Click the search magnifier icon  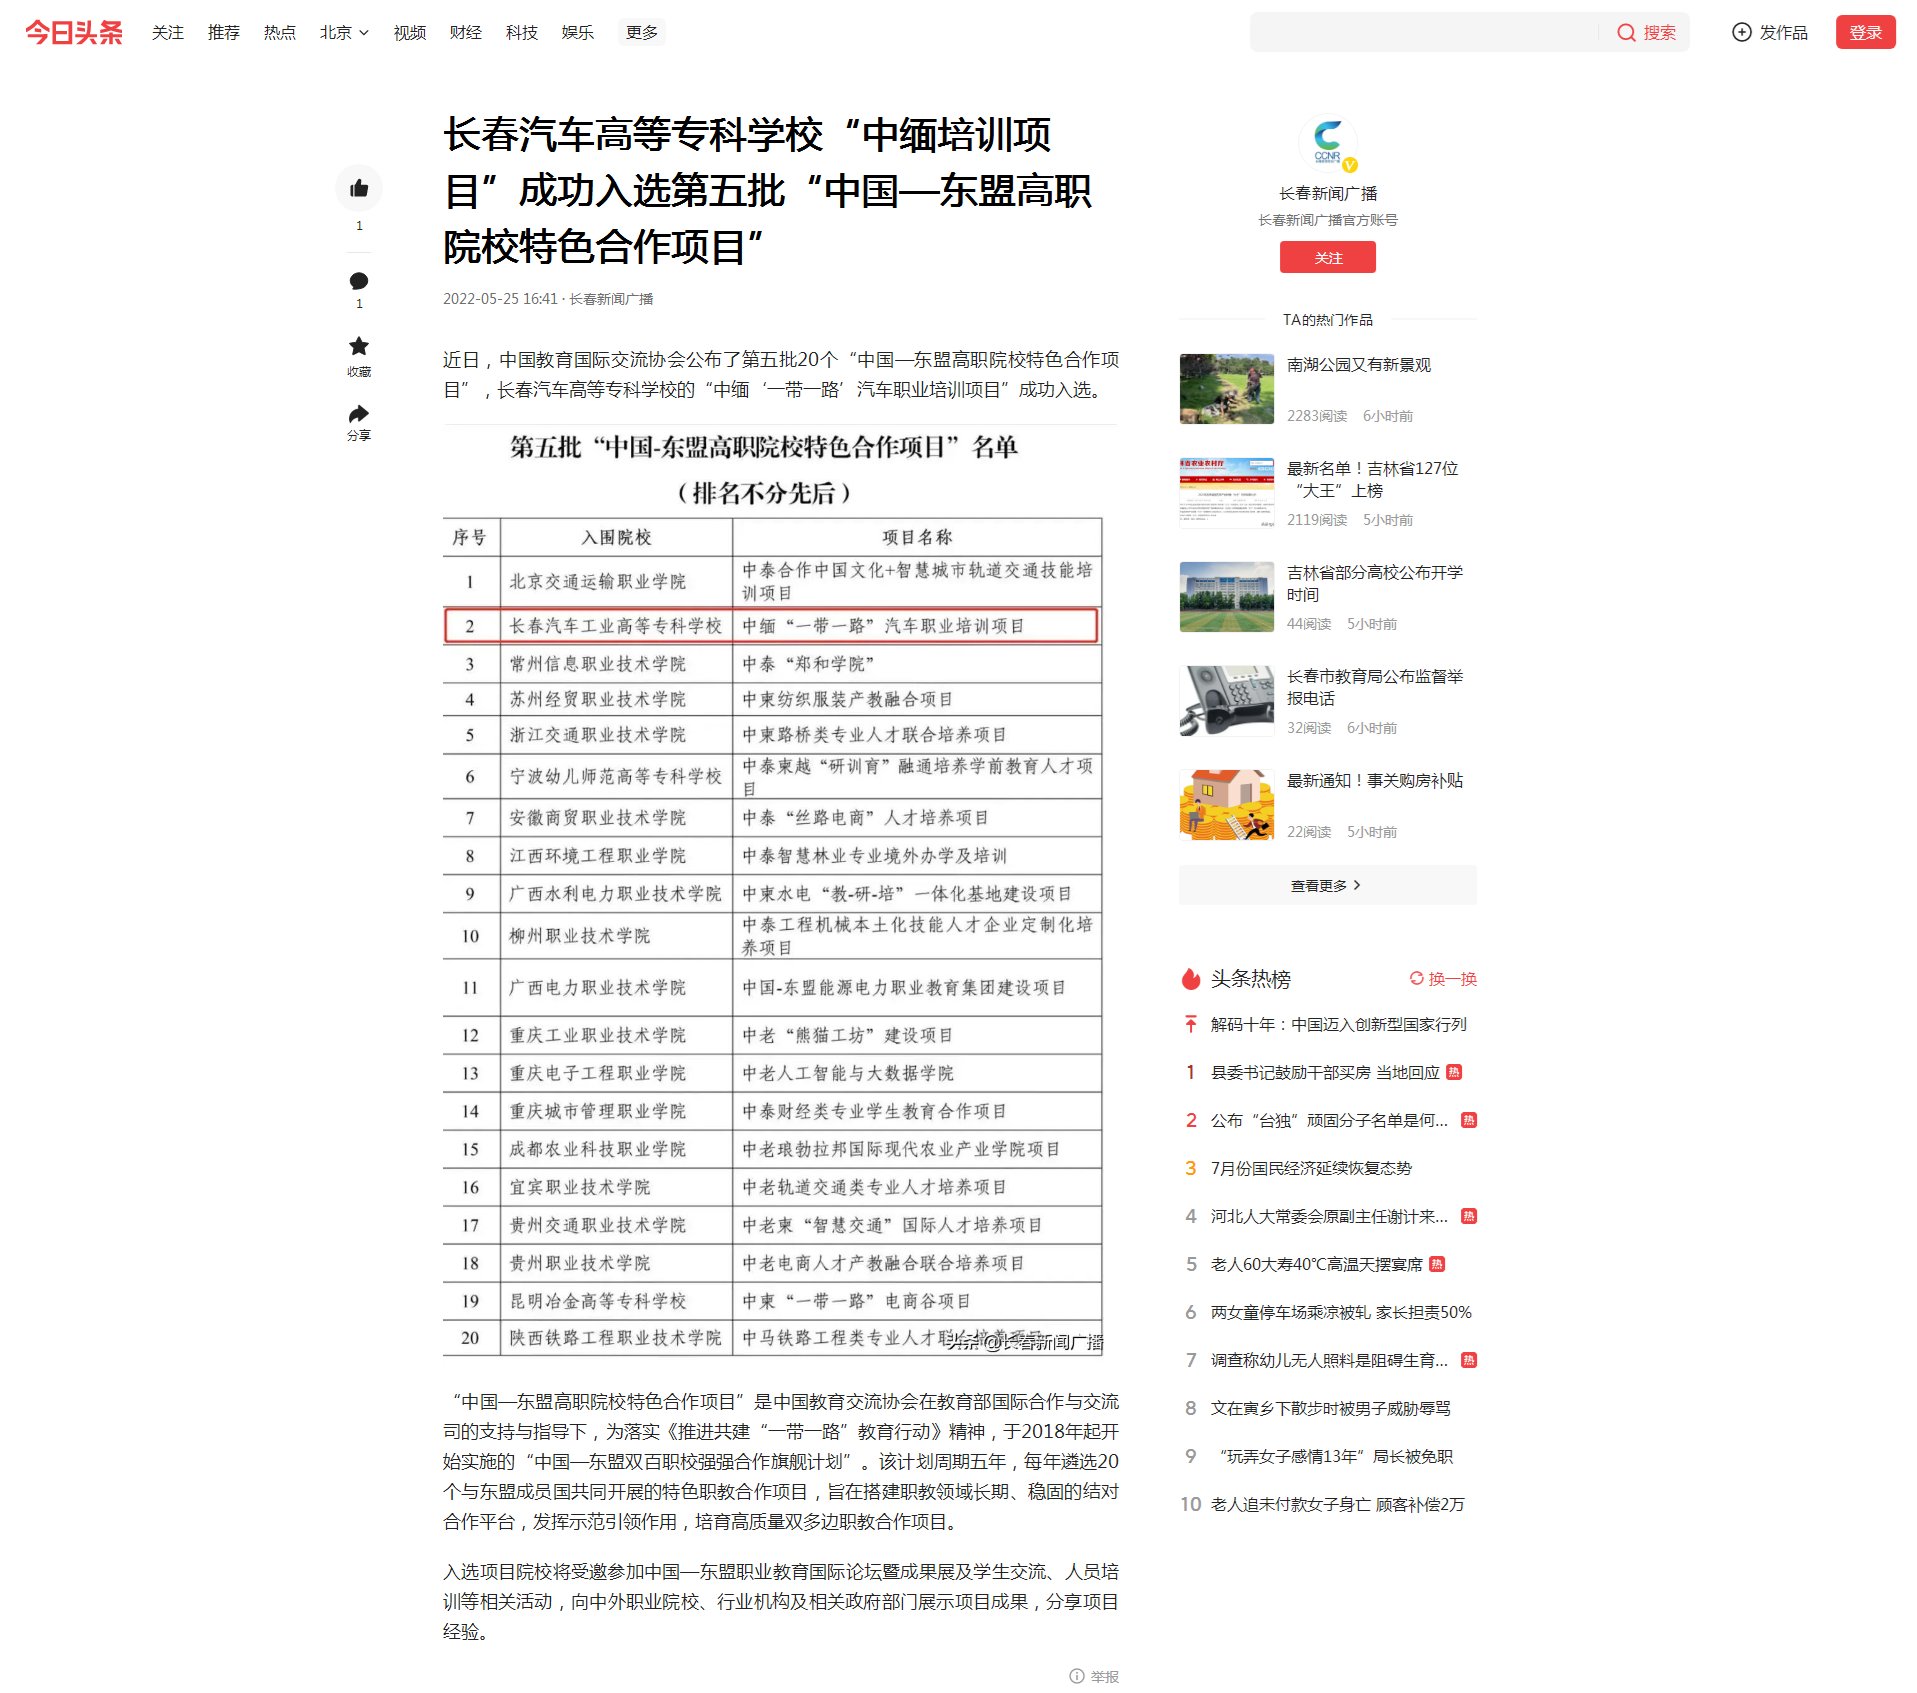pyautogui.click(x=1626, y=32)
